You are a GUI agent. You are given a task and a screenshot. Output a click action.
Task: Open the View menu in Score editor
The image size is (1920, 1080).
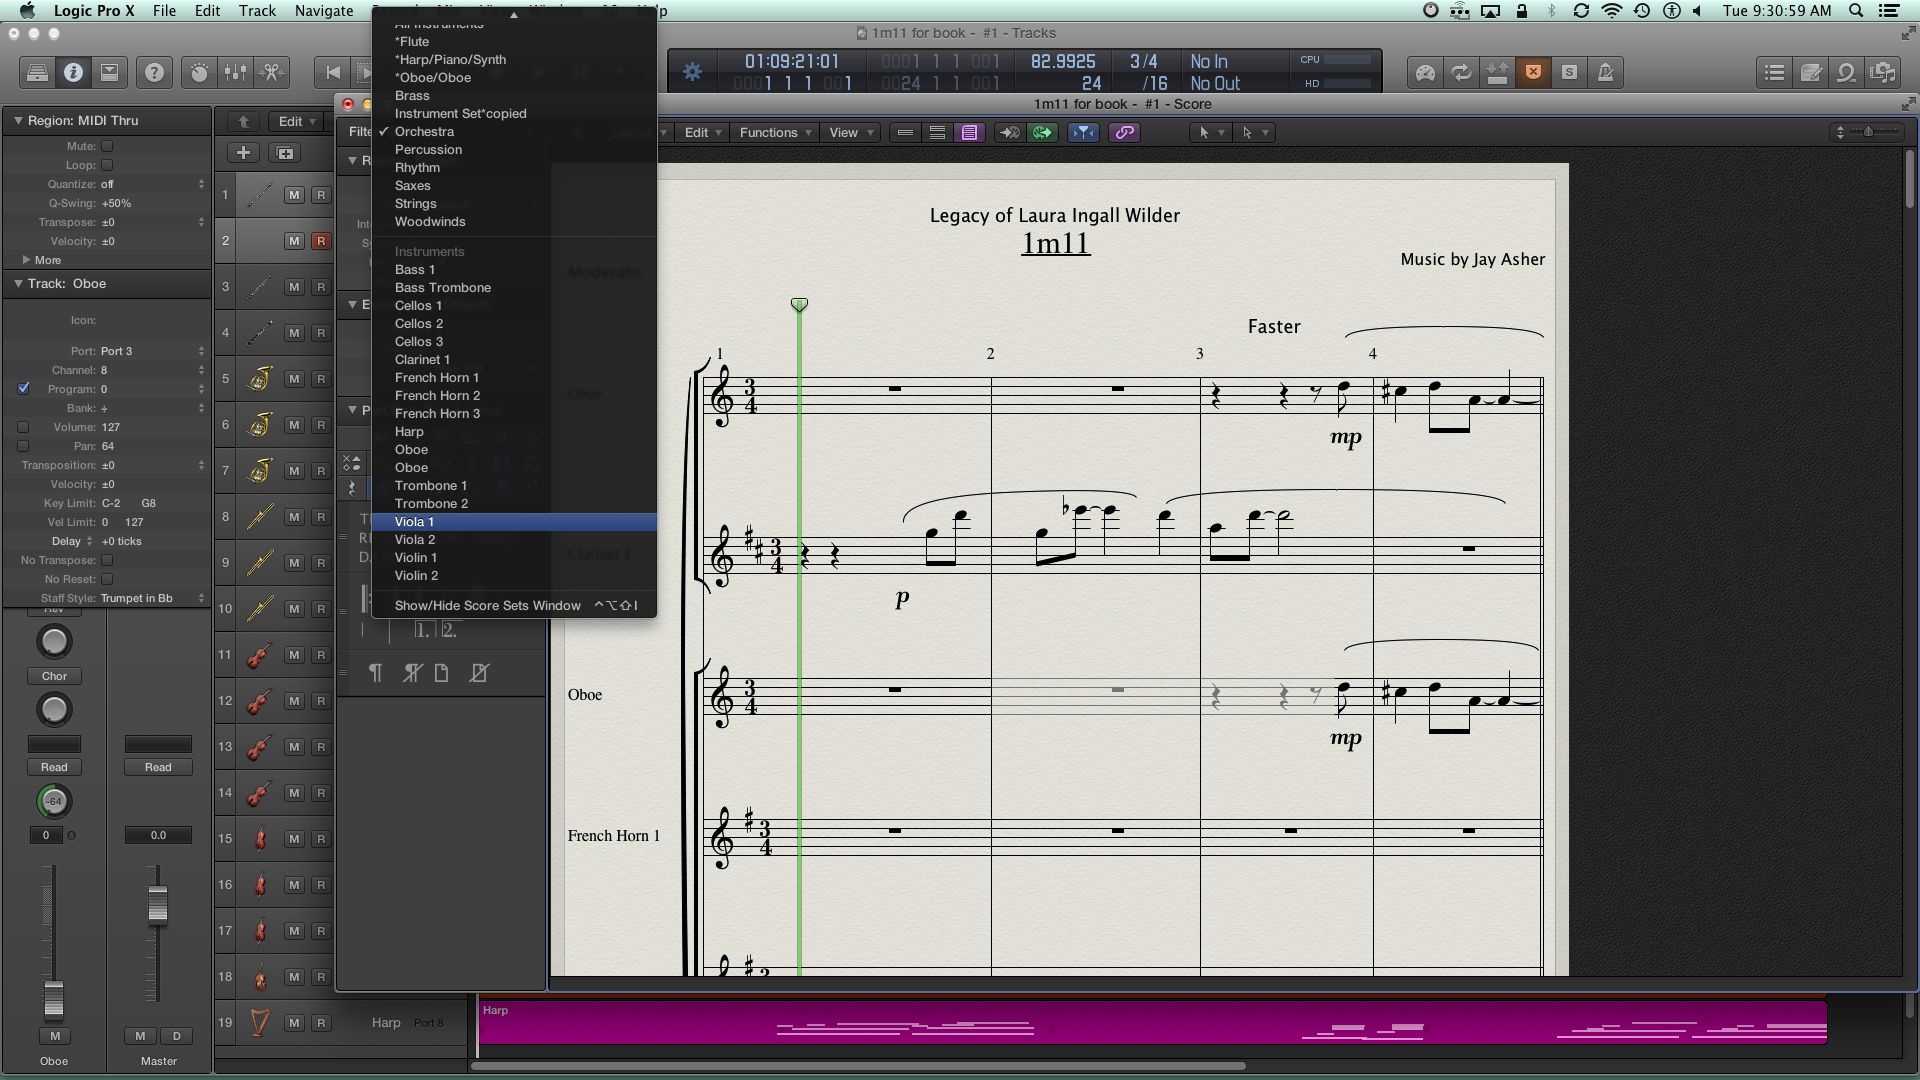[x=850, y=132]
